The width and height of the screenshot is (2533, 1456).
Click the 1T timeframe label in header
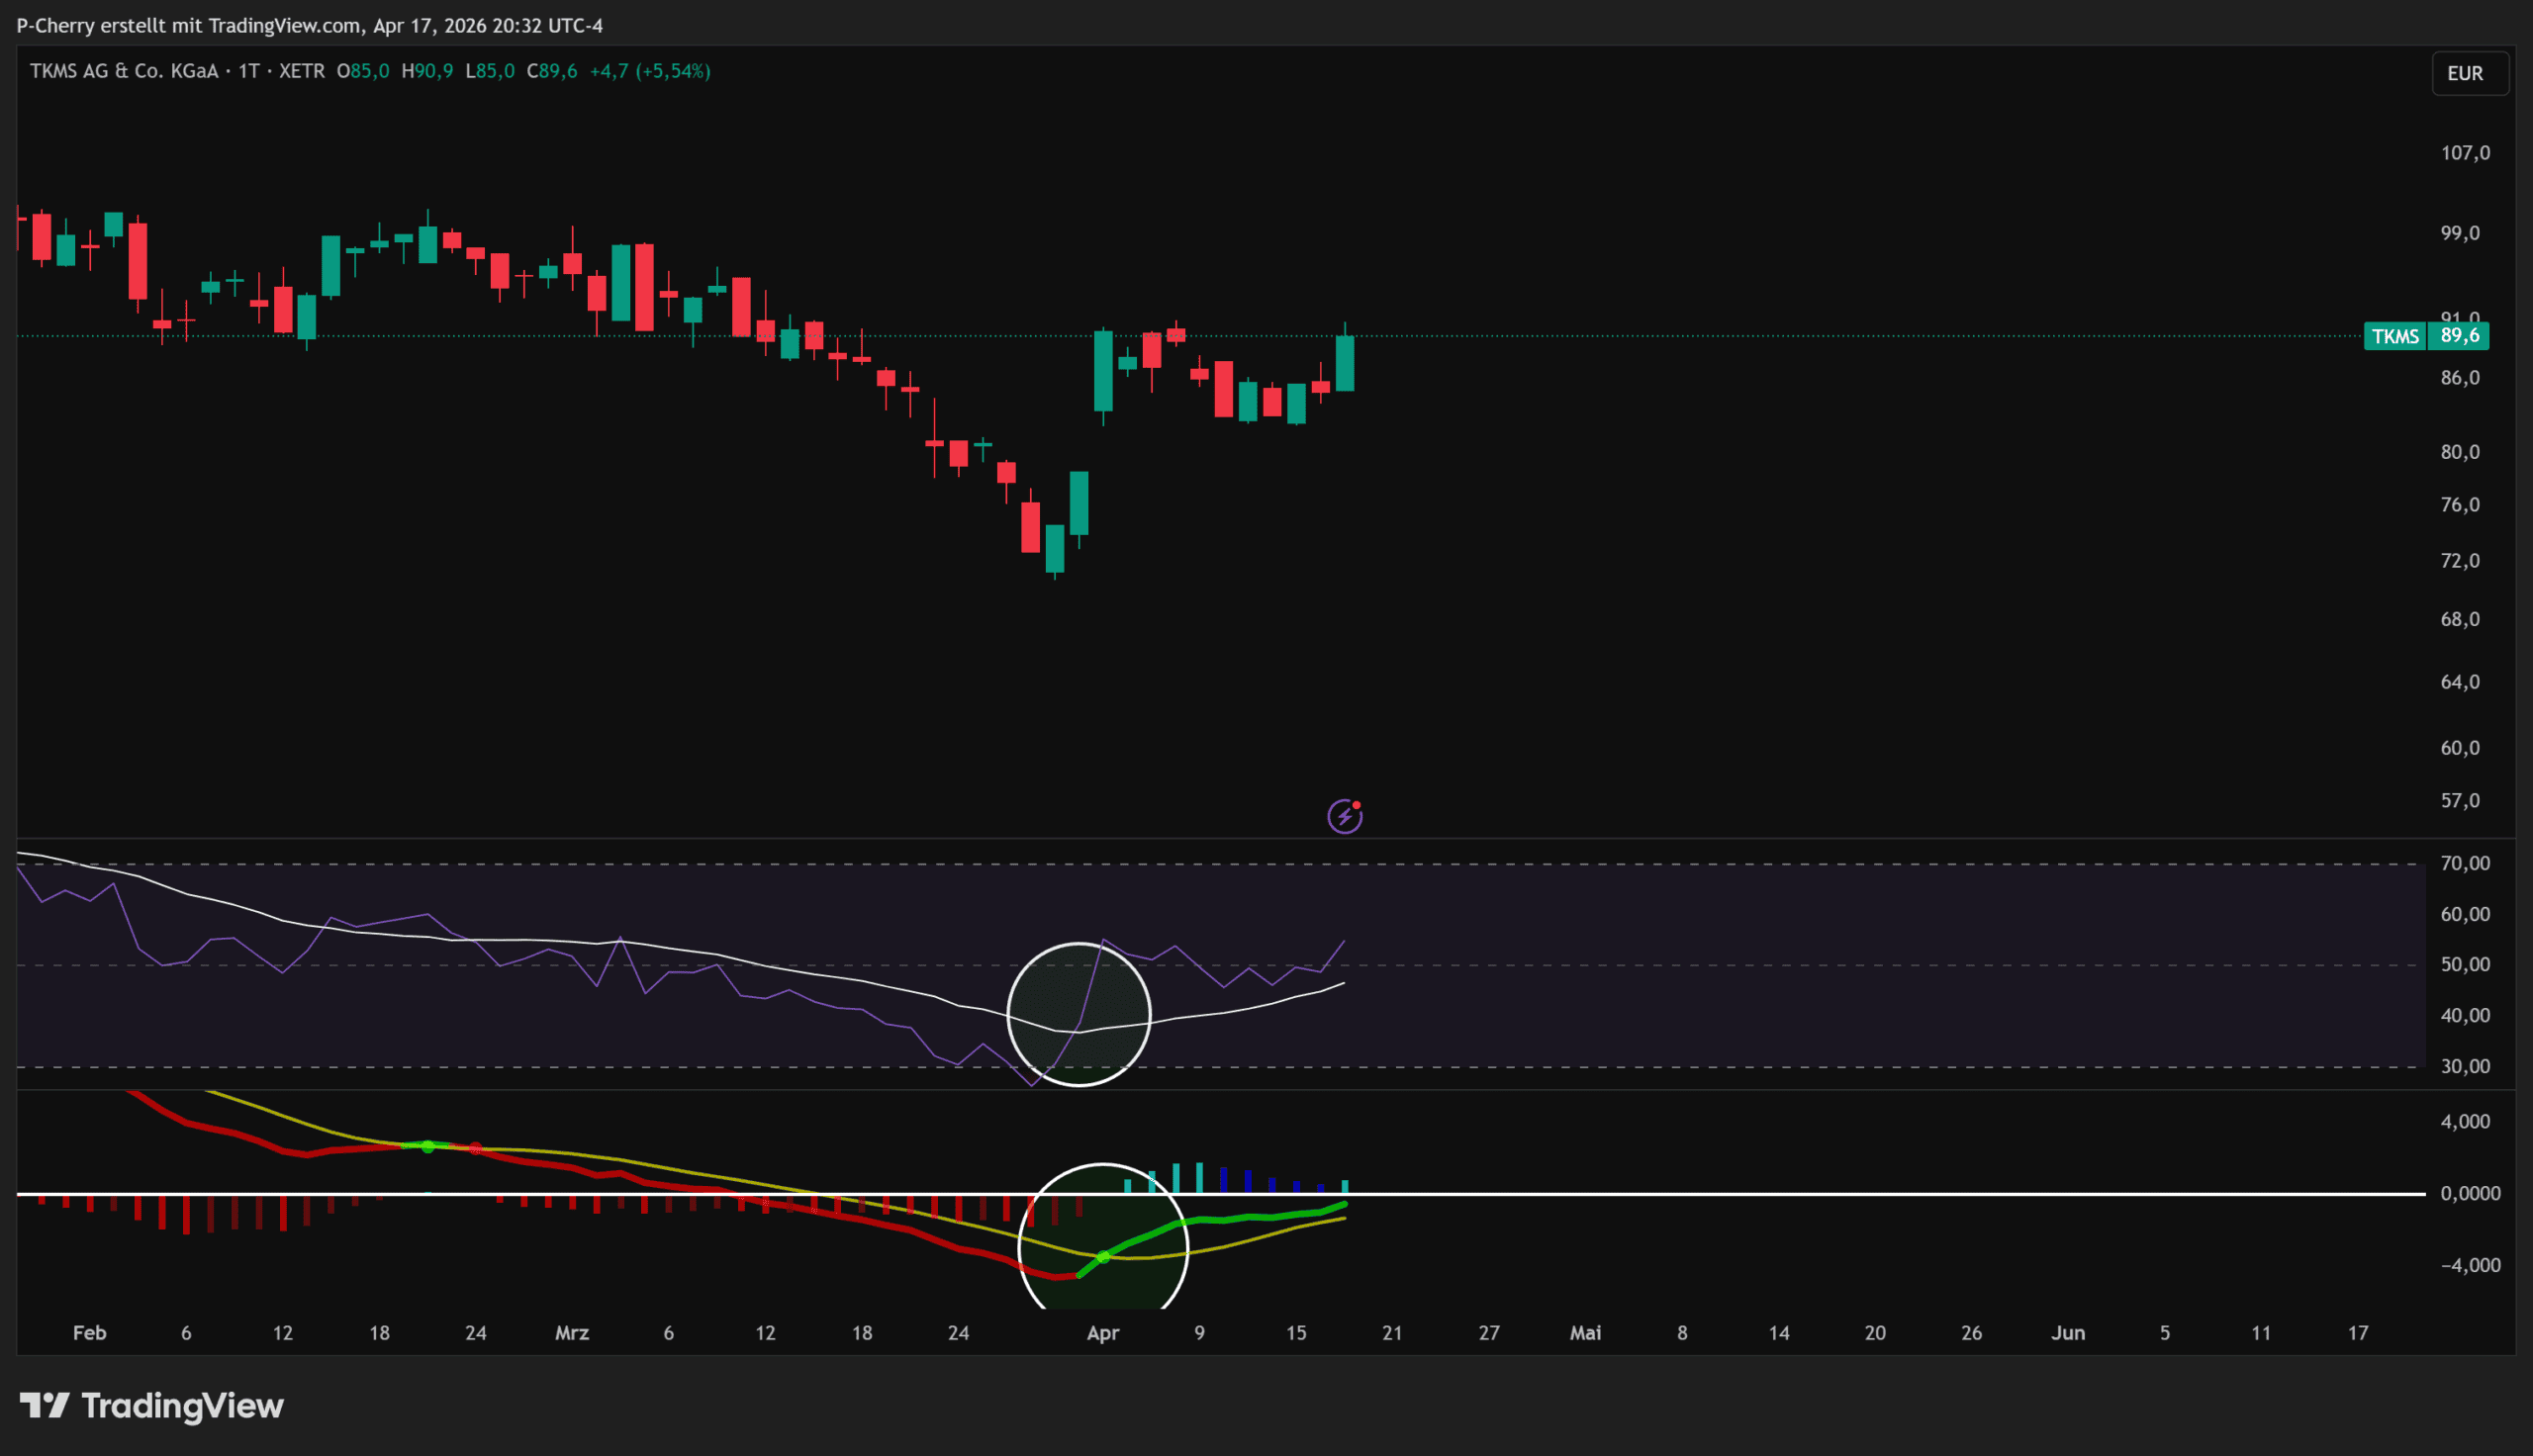coord(249,71)
